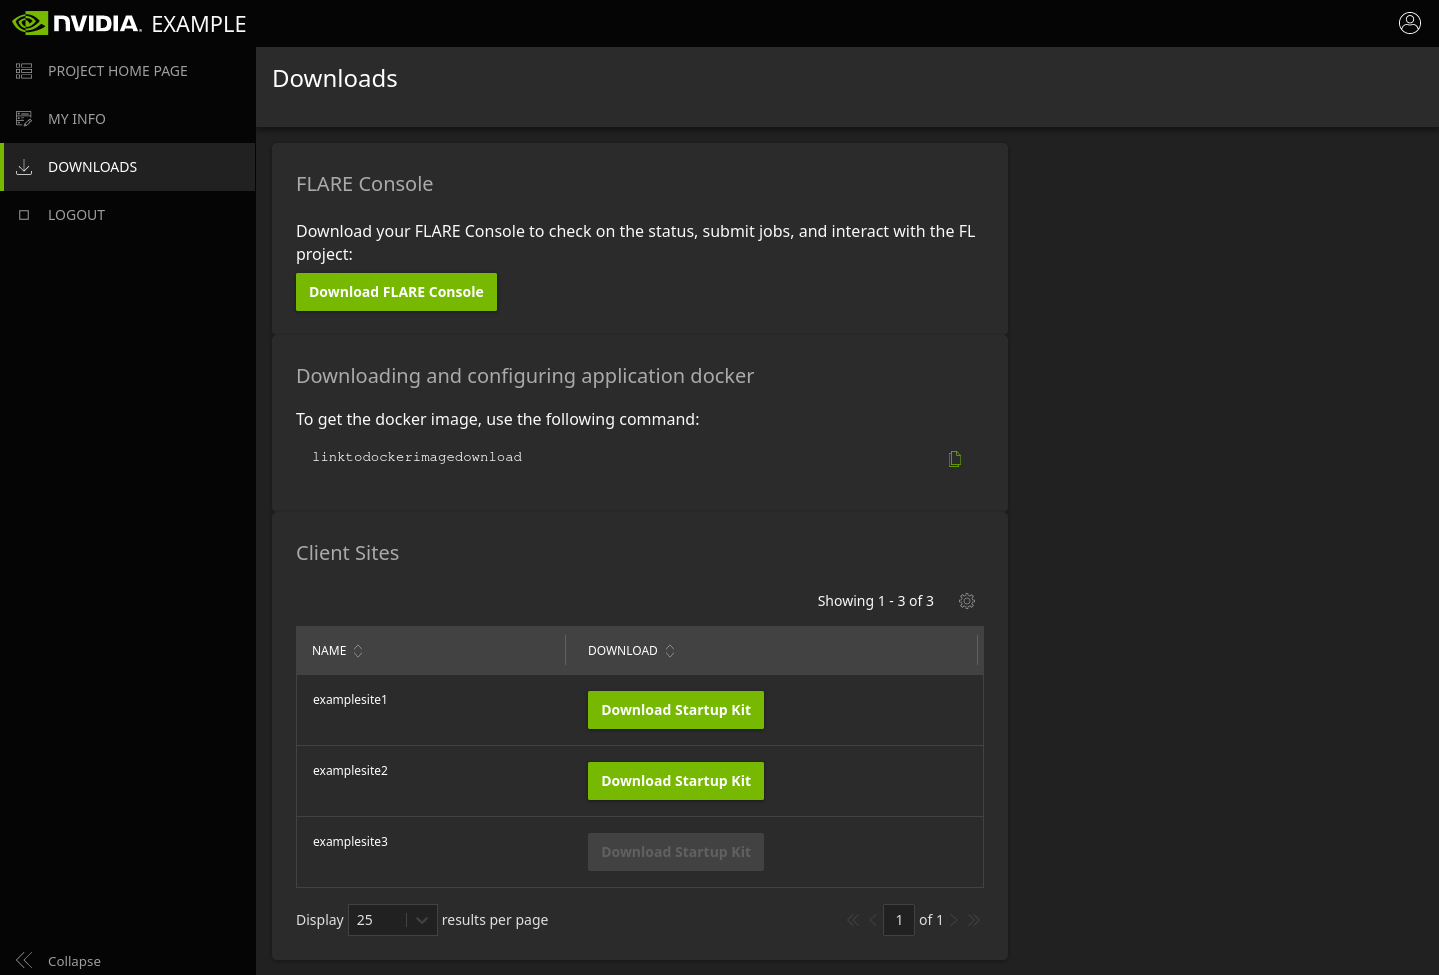Sort table by DOWNLOAD column arrows

670,651
